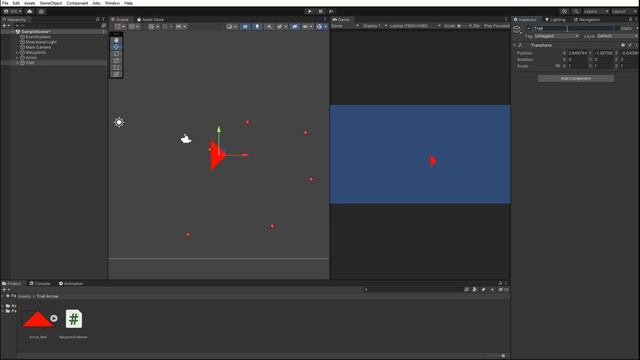The width and height of the screenshot is (640, 360).
Task: Expand Arrow_Red sprite sub-assets arrow
Action: pyautogui.click(x=54, y=318)
